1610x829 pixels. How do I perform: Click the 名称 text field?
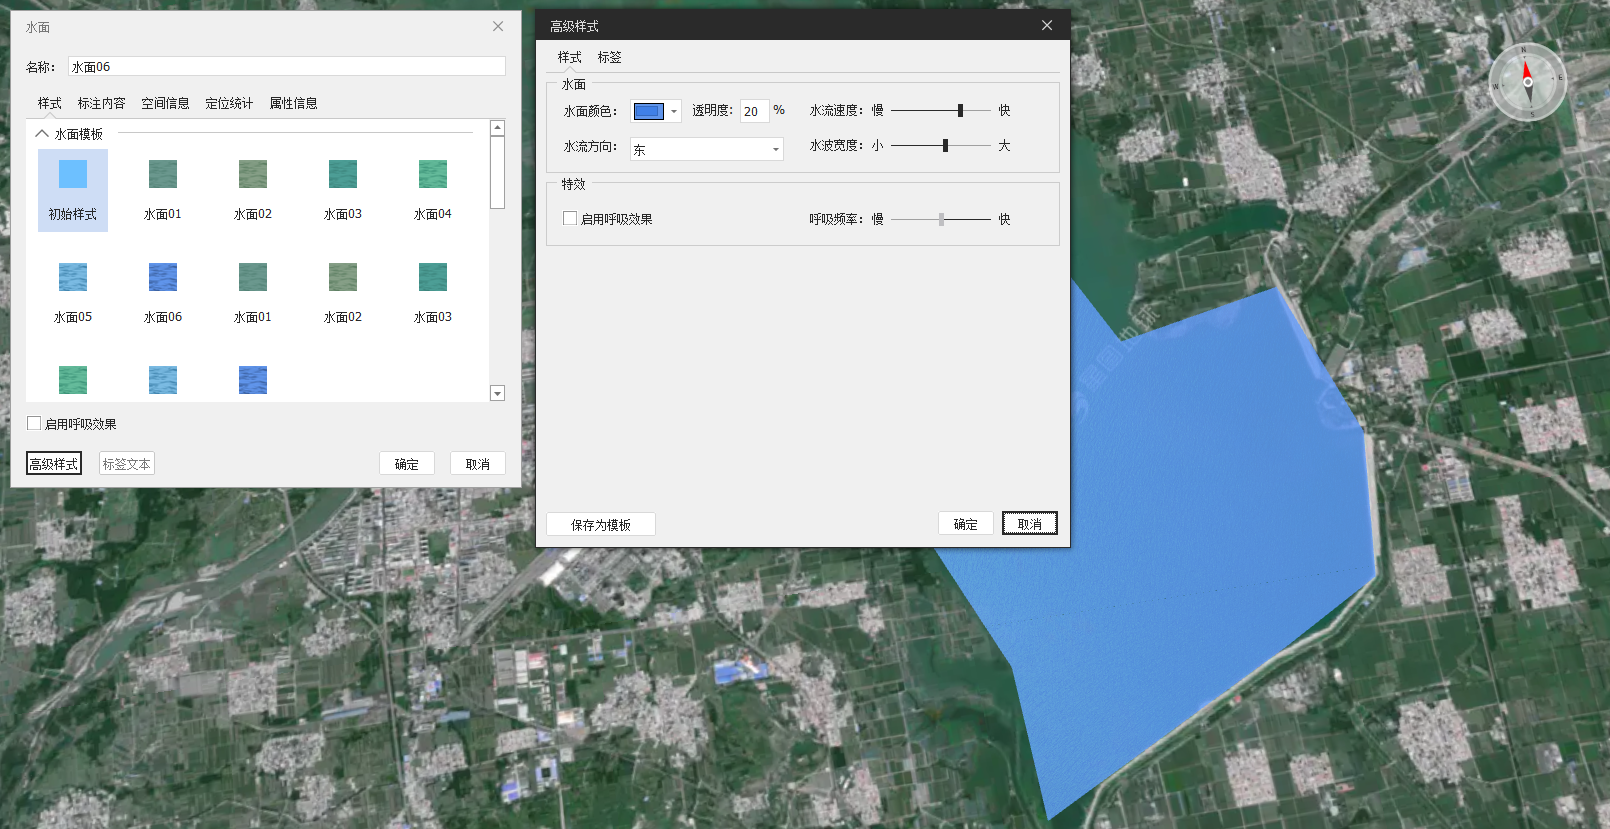click(x=286, y=66)
